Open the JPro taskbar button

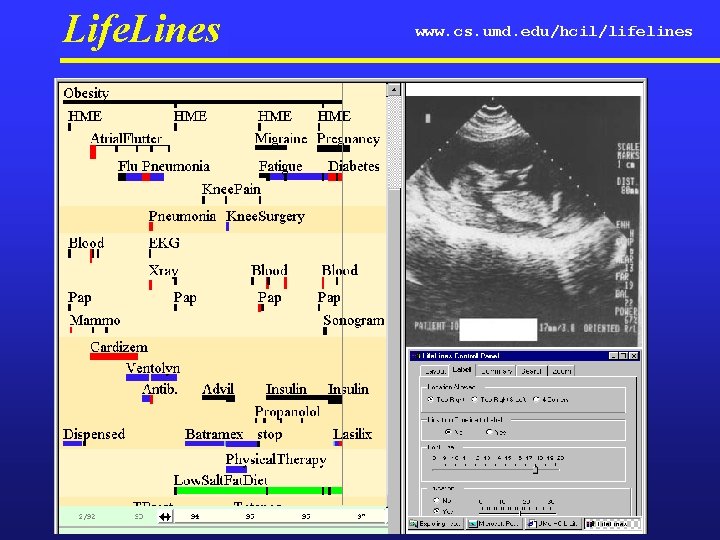tap(555, 523)
